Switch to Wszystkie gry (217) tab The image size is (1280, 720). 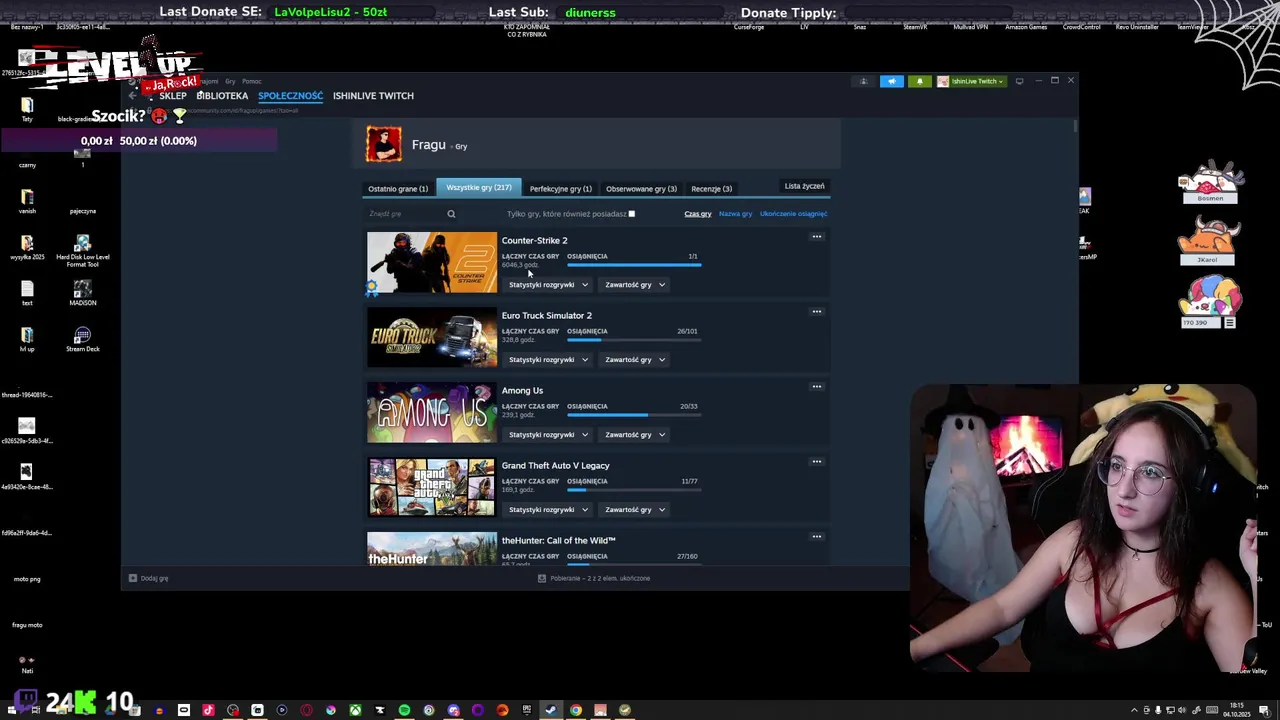479,188
